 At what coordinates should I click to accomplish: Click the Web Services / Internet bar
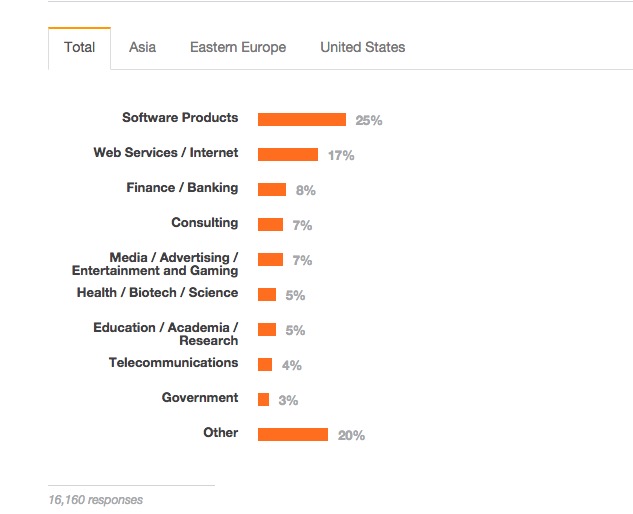(x=287, y=155)
